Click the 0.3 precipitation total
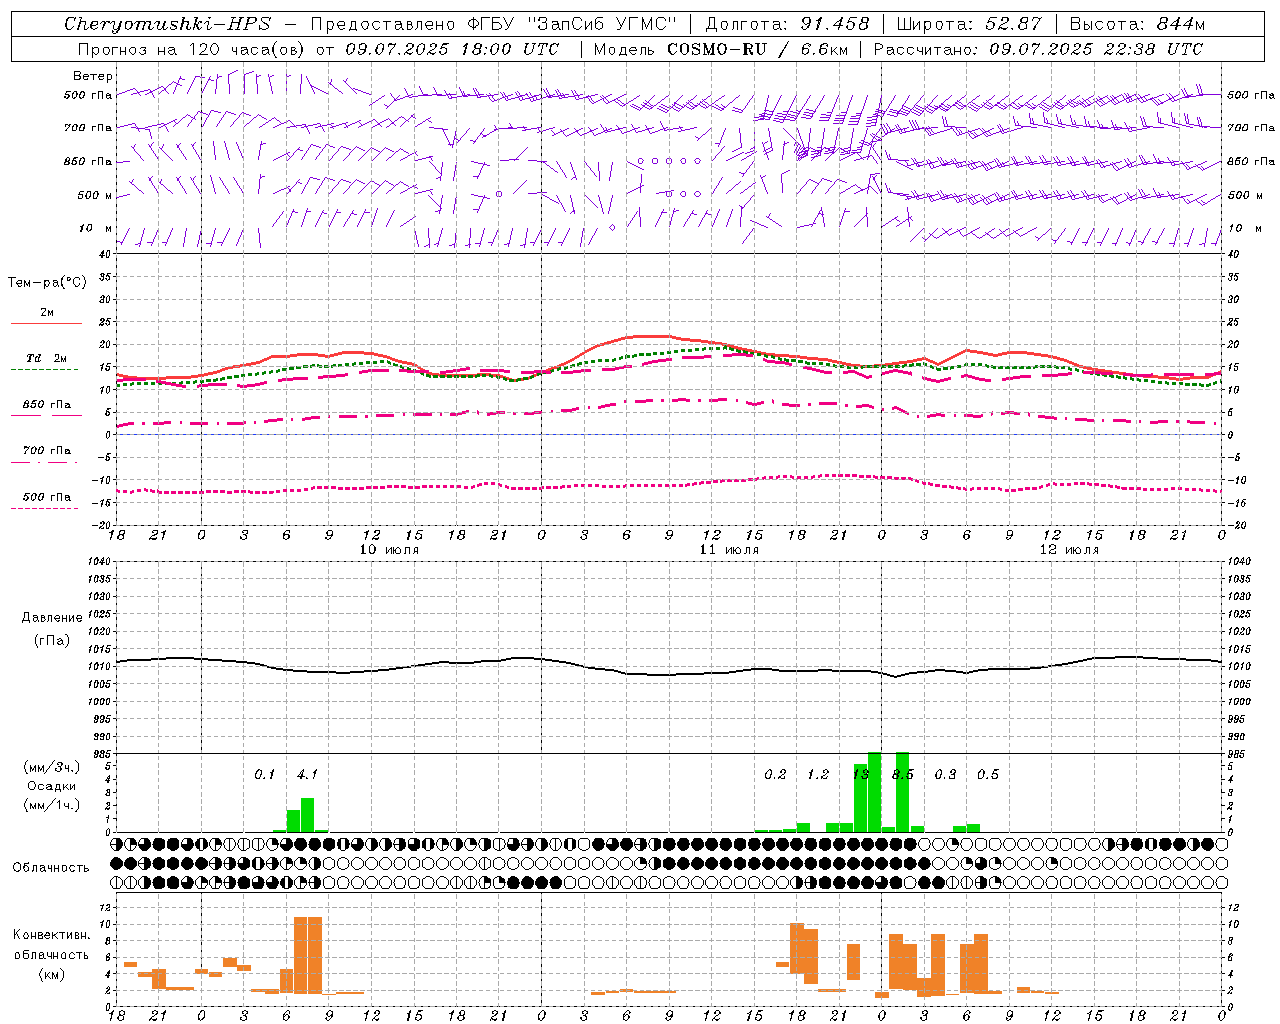This screenshot has width=1280, height=1024. (x=945, y=775)
